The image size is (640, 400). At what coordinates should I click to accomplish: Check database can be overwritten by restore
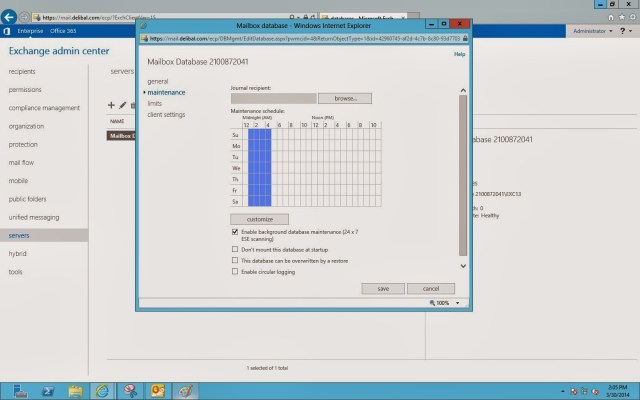click(235, 260)
